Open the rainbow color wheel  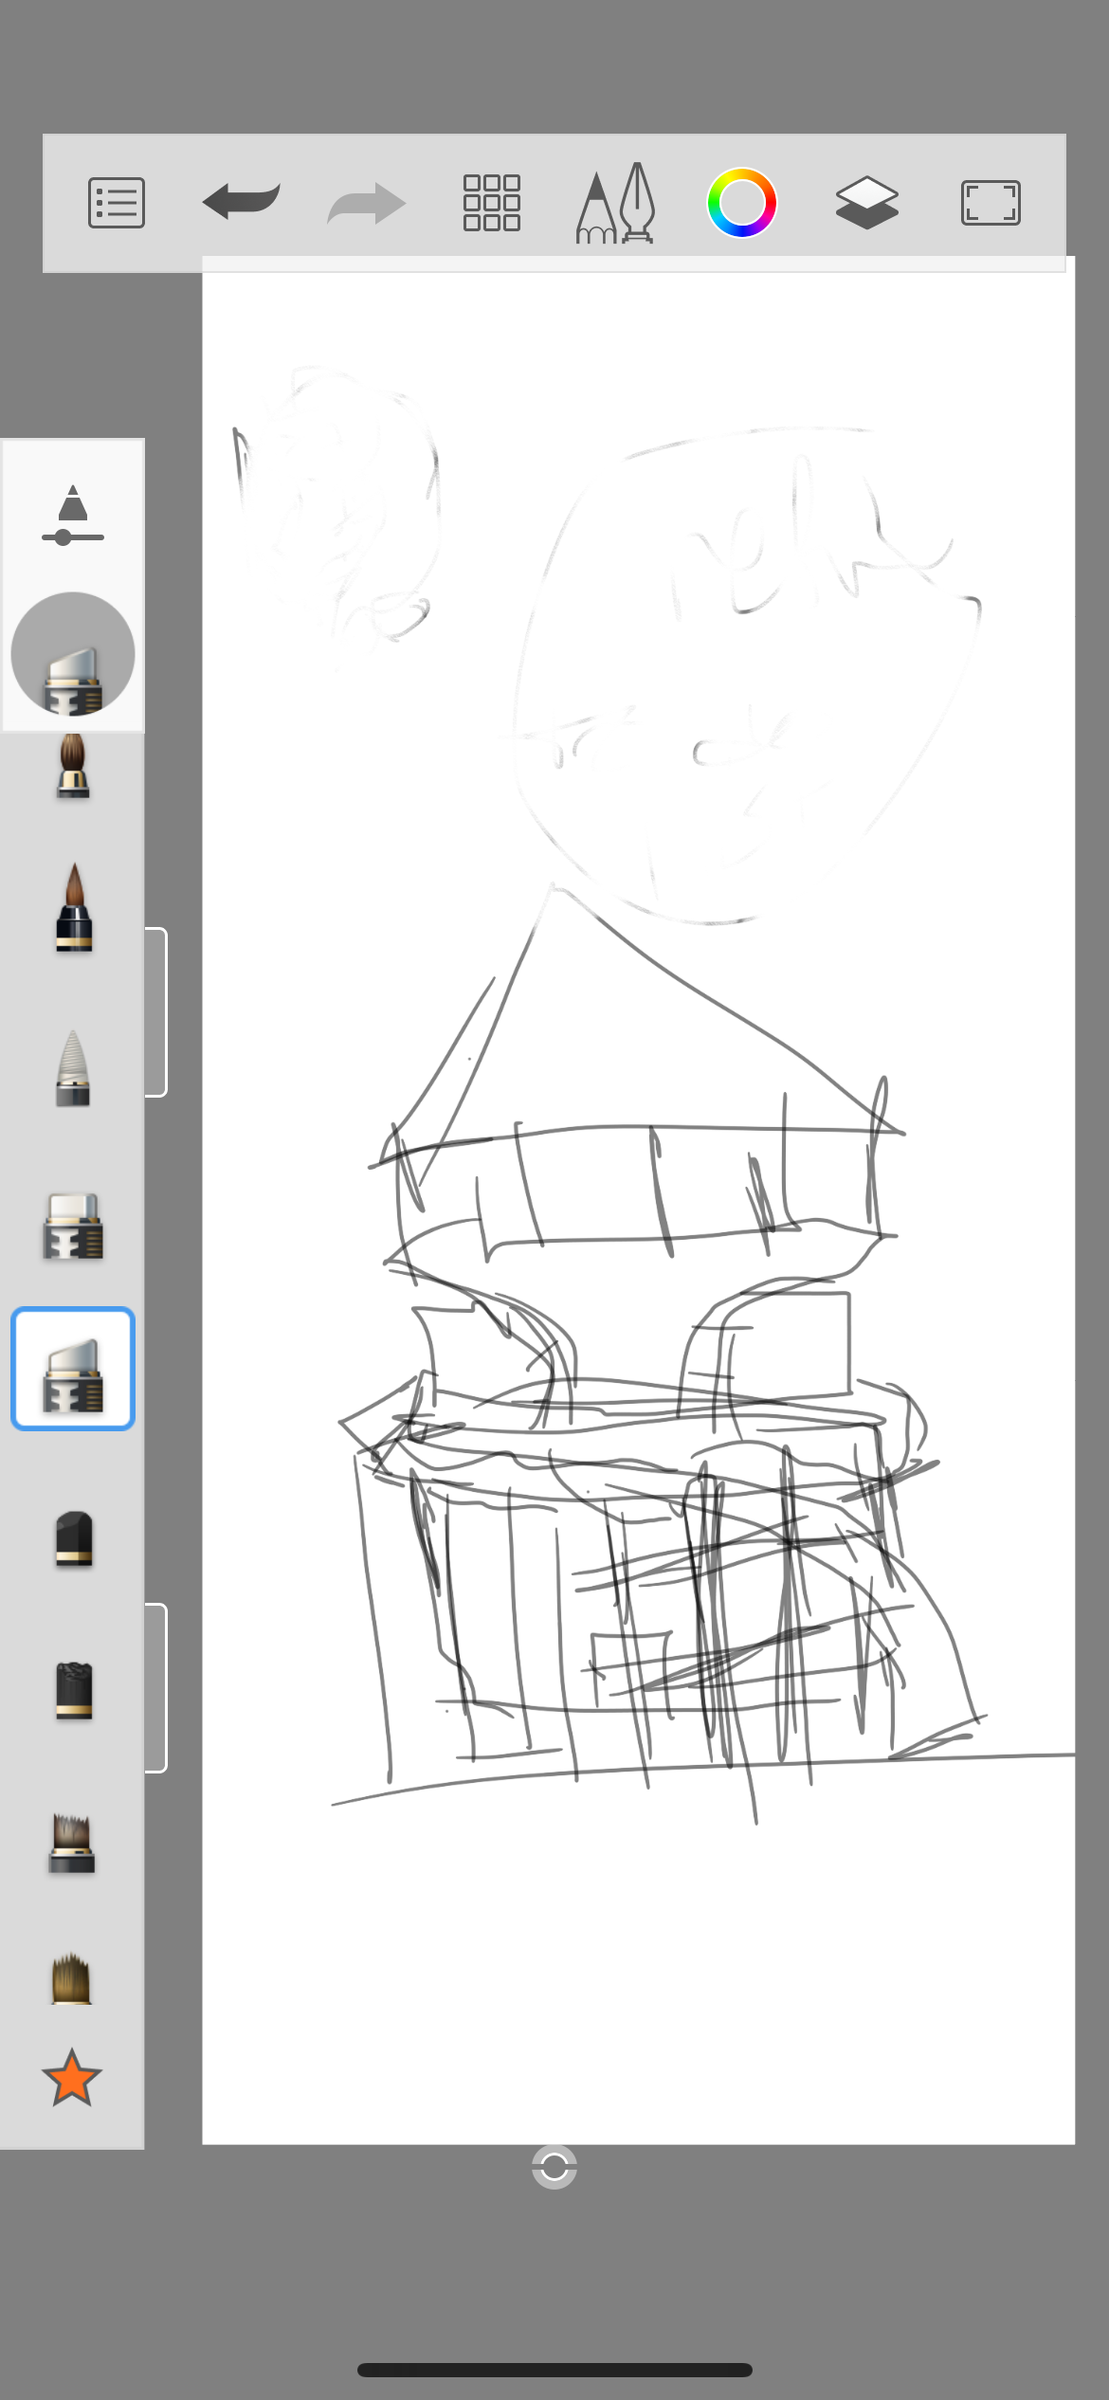(742, 203)
